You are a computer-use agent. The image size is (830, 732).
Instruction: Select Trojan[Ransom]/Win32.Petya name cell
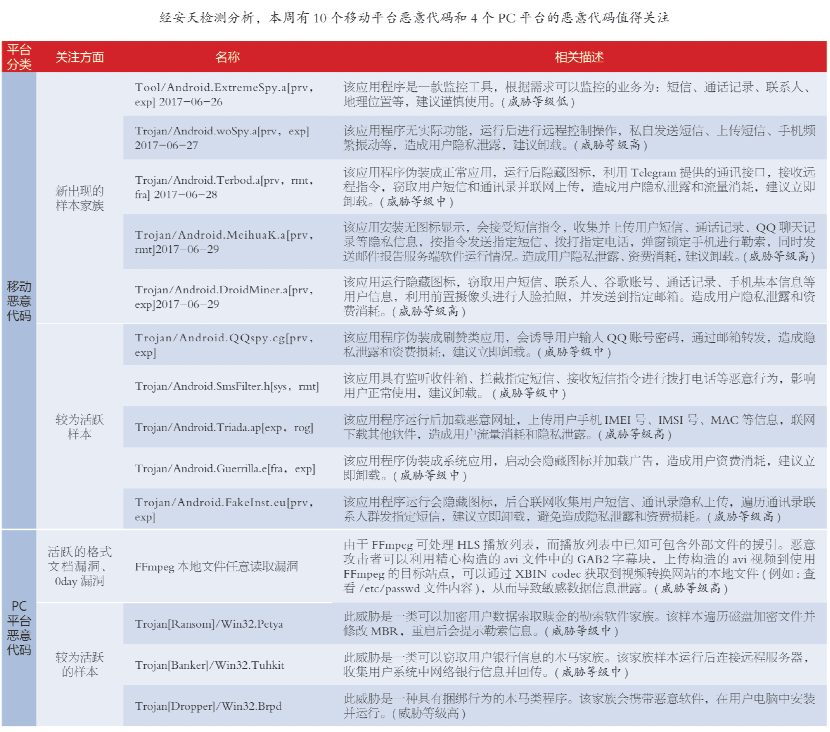click(228, 623)
